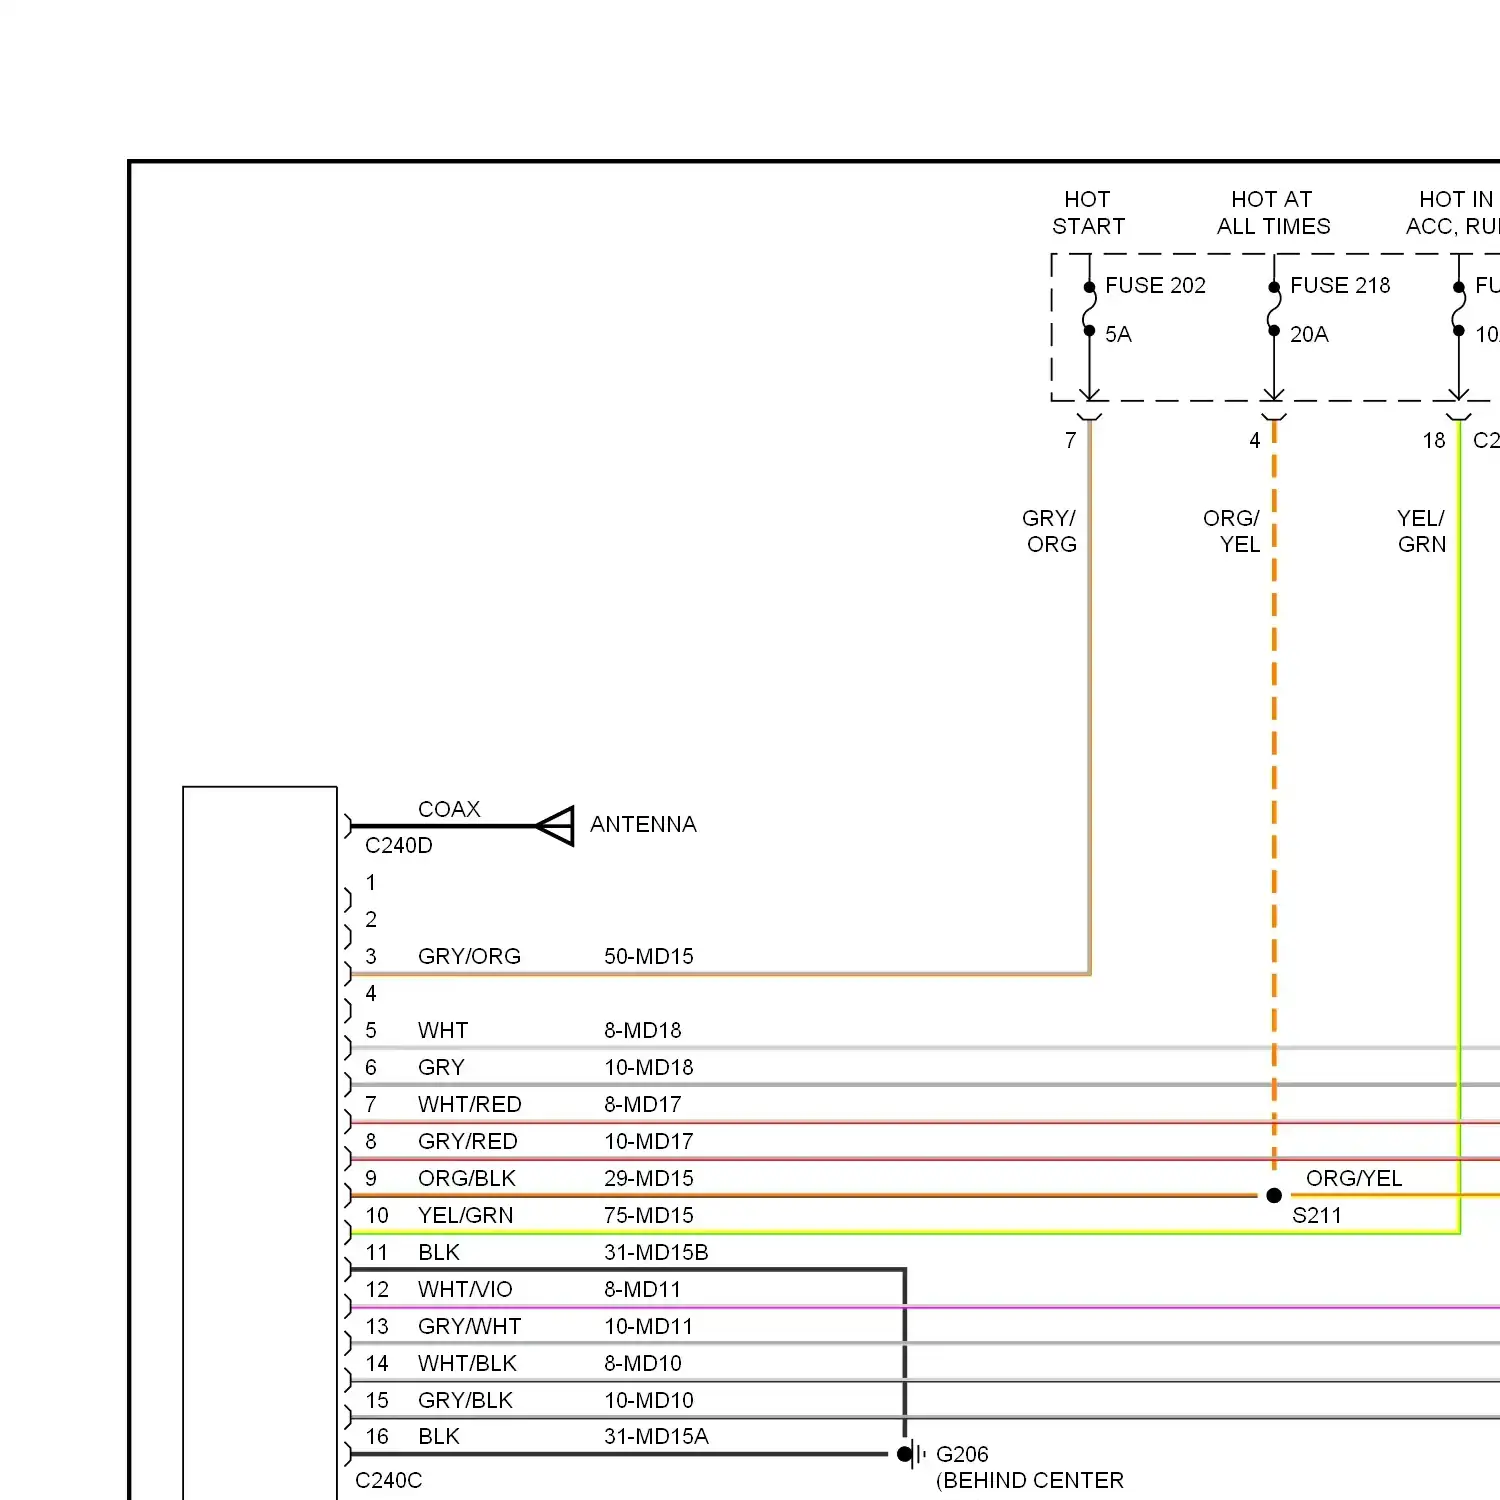
Task: Select the antenna triangle symbol
Action: click(555, 826)
